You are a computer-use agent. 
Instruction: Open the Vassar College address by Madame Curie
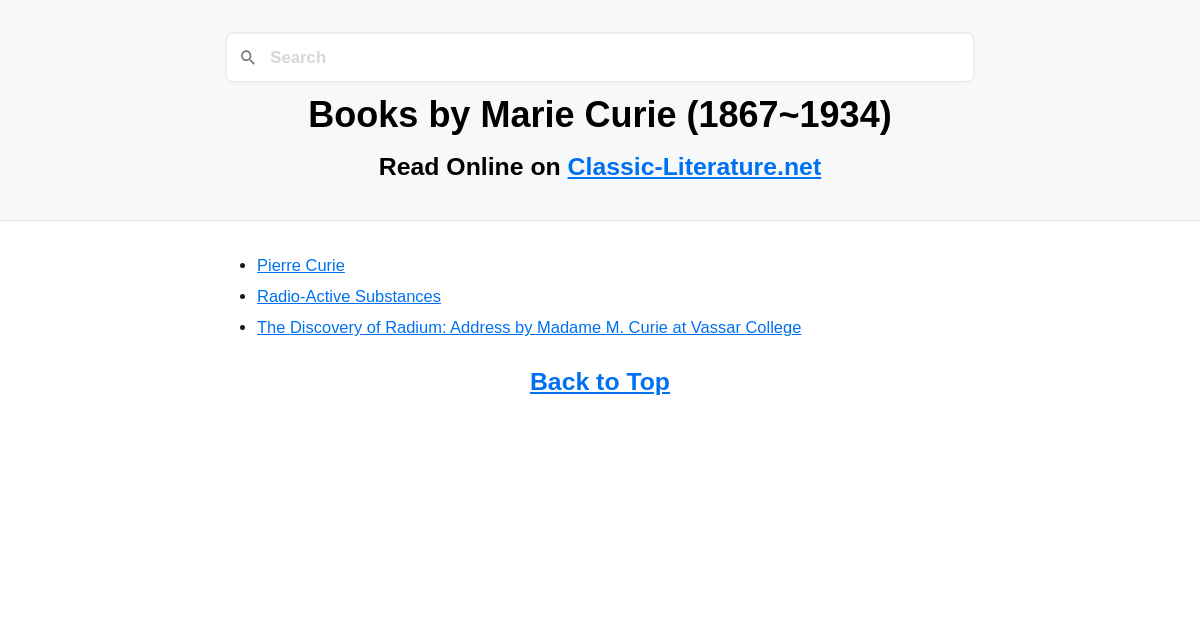coord(528,327)
